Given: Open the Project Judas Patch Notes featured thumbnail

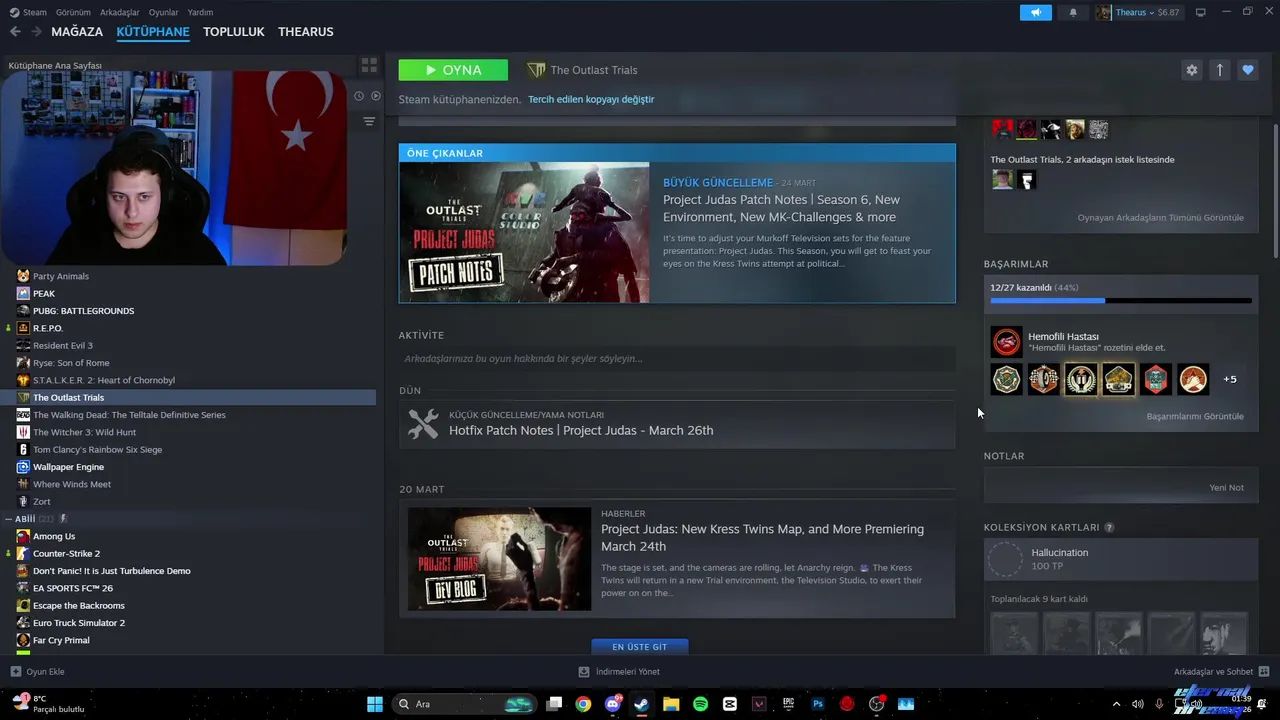Looking at the screenshot, I should click(x=524, y=232).
